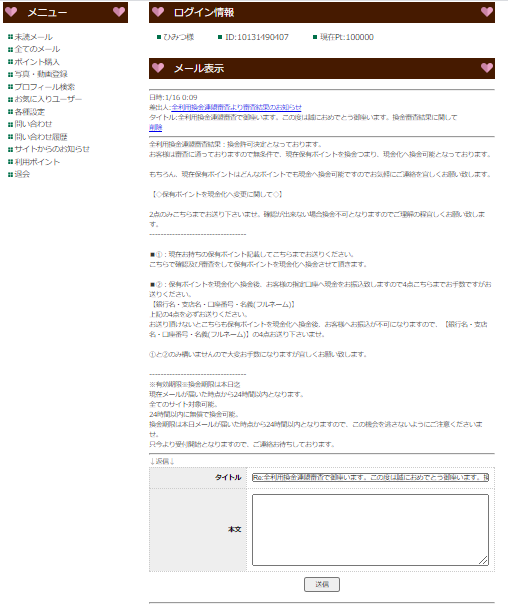
Task: Open the sender name link
Action: (x=236, y=107)
